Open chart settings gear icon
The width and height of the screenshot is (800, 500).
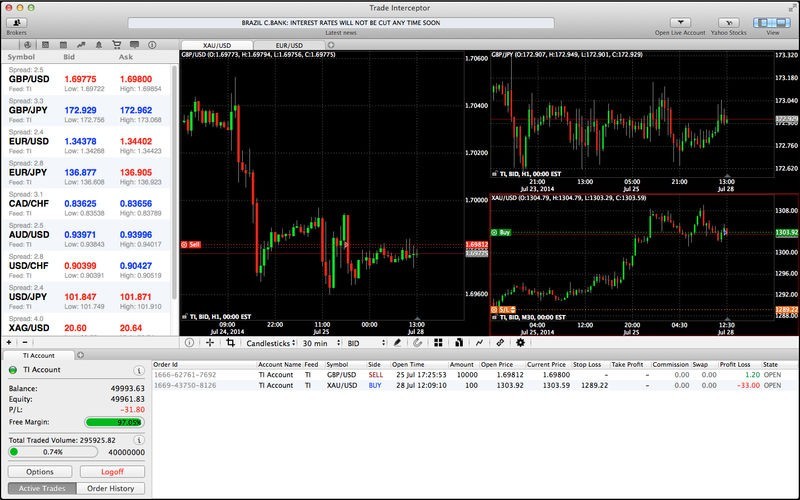[x=520, y=342]
